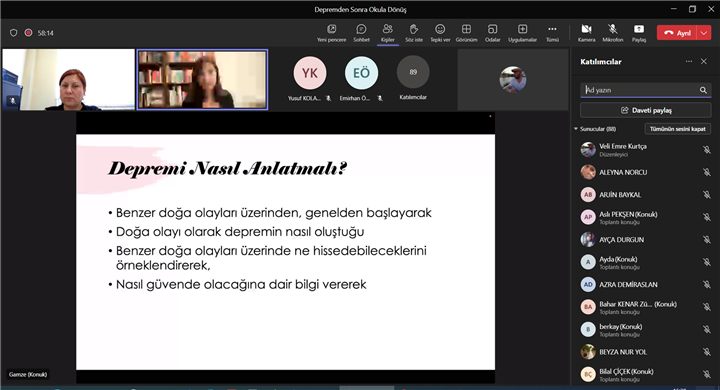Toggle the Kişiler people panel
Image resolution: width=720 pixels, height=390 pixels.
388,33
